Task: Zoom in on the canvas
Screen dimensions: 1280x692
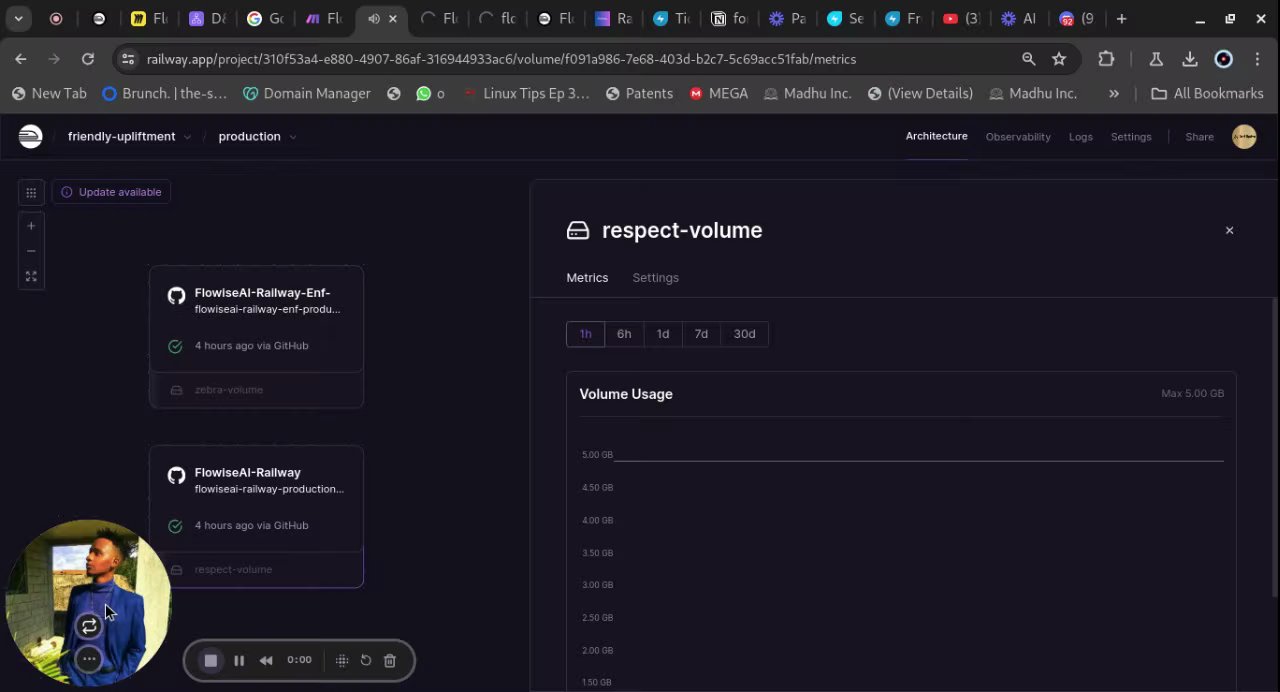Action: pos(31,226)
